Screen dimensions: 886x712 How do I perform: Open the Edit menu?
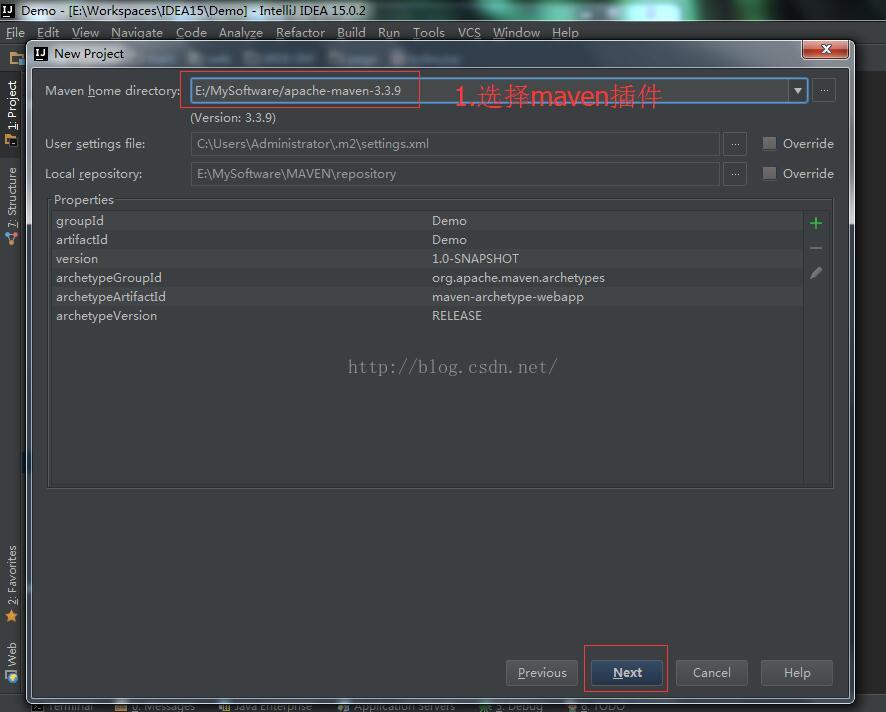pyautogui.click(x=48, y=33)
